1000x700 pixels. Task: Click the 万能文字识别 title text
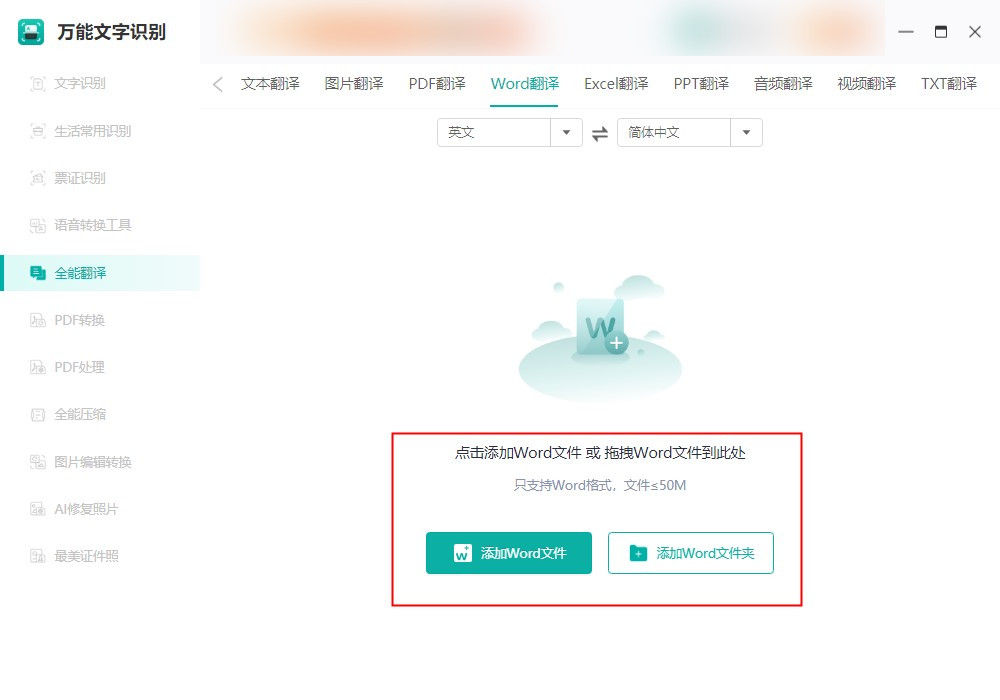[x=112, y=32]
